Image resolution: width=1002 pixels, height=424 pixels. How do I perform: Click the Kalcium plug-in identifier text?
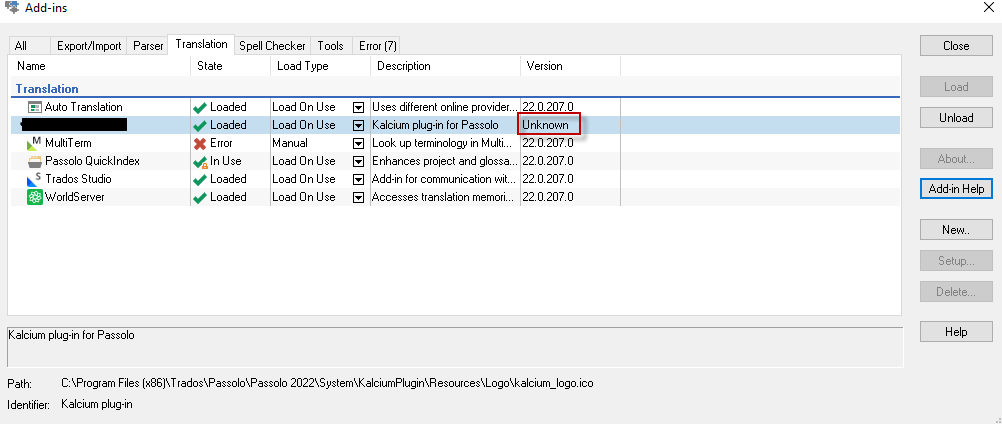pyautogui.click(x=97, y=404)
